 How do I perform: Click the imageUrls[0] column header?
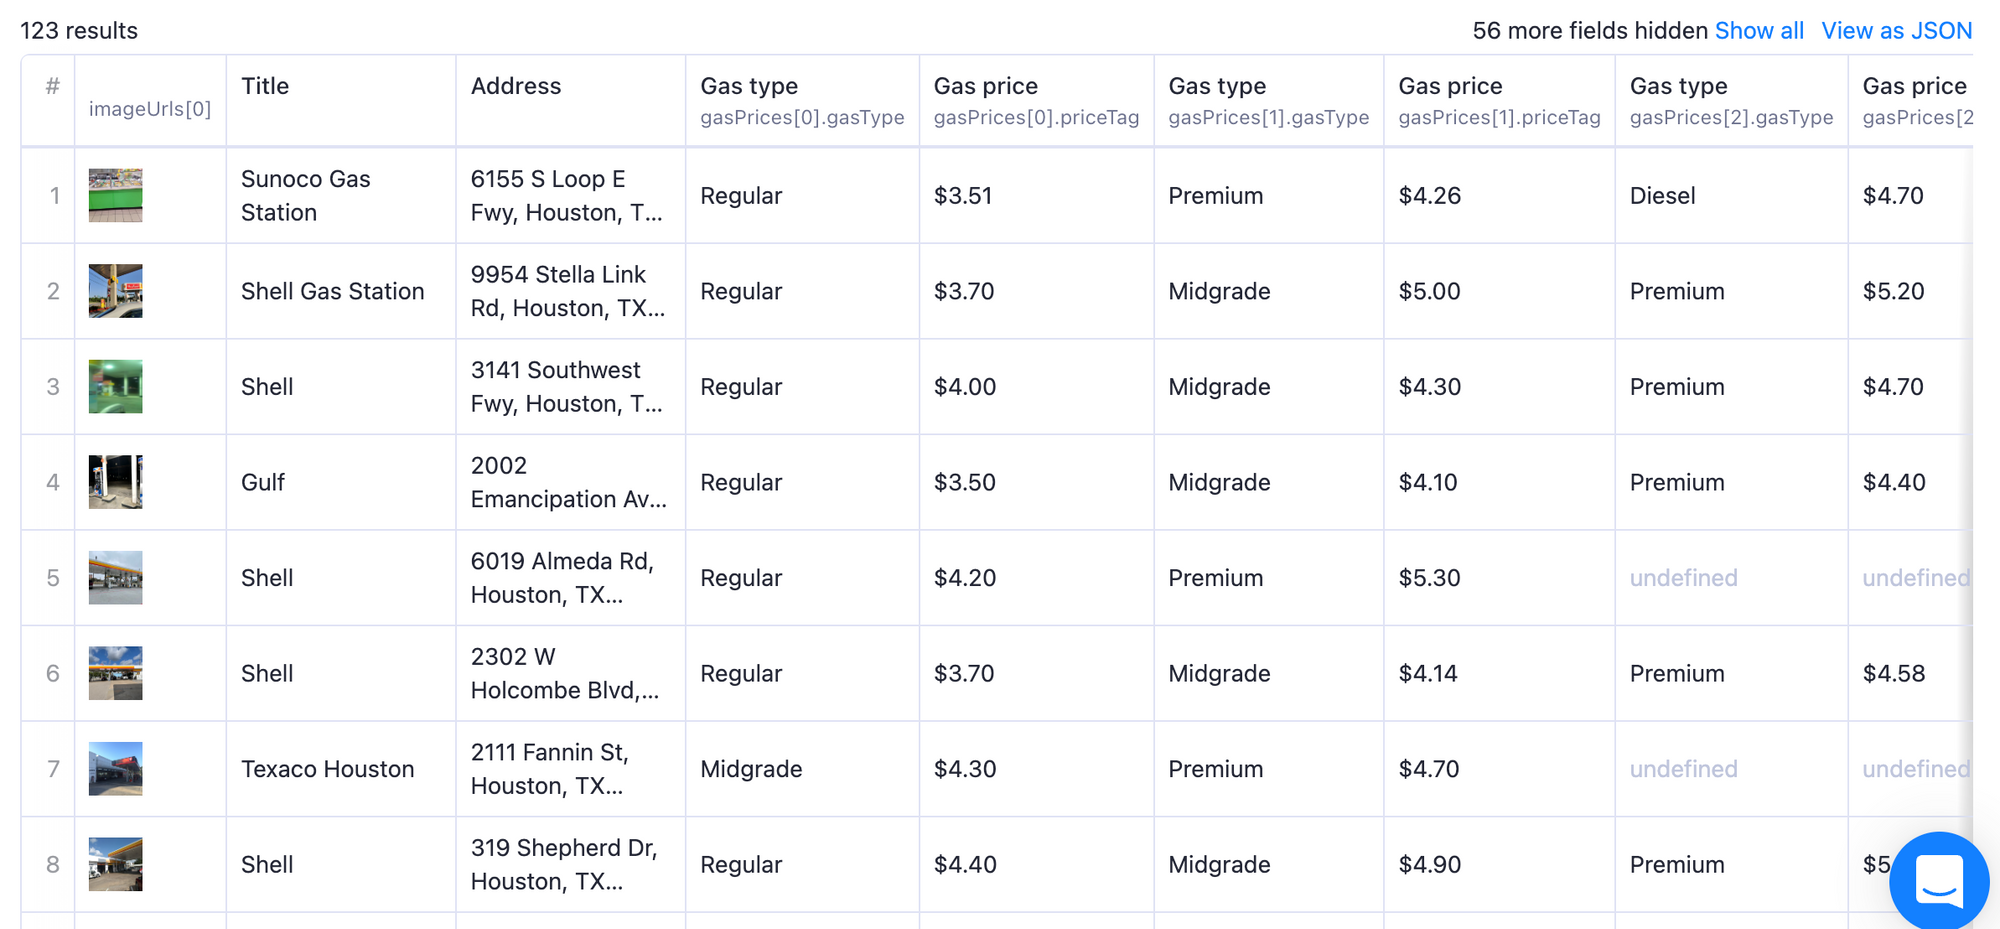coord(150,109)
